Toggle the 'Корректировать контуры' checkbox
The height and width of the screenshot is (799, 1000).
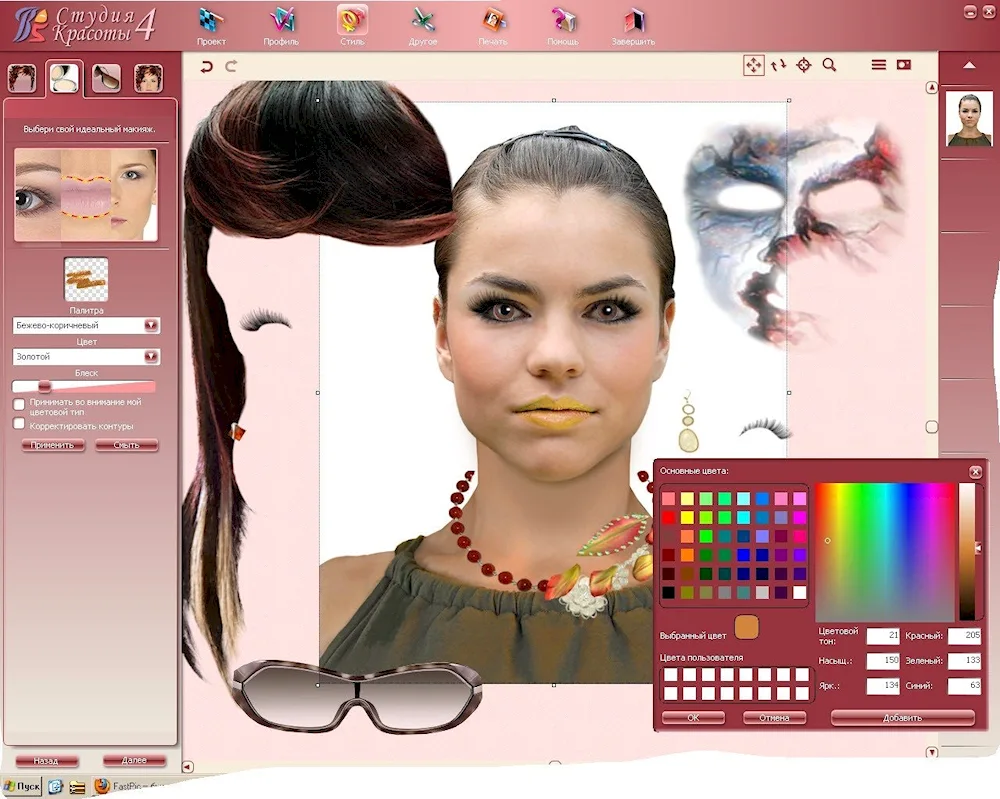pos(19,424)
